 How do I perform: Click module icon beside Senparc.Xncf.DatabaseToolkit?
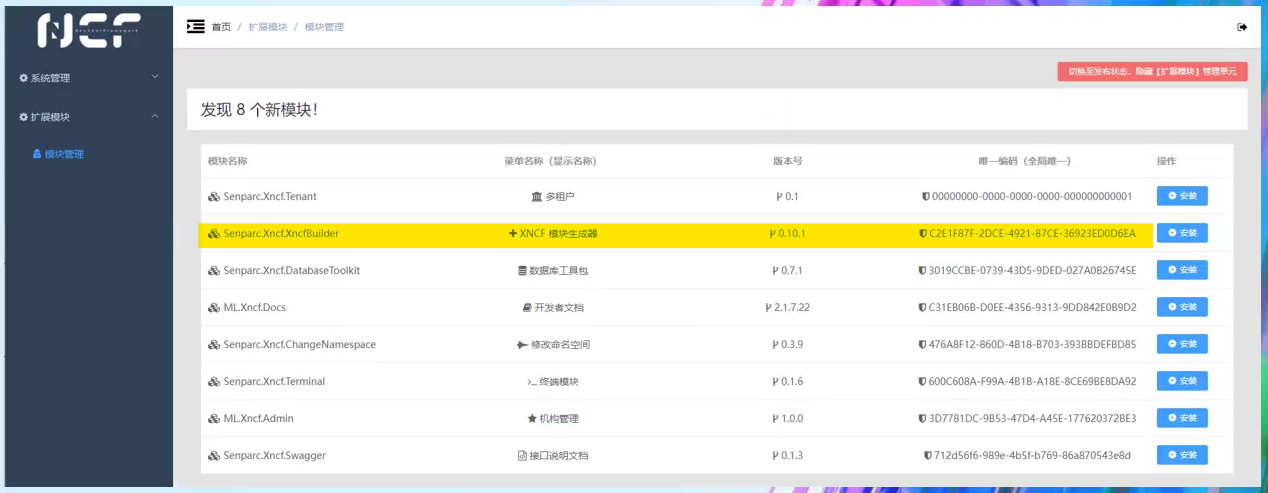point(214,271)
